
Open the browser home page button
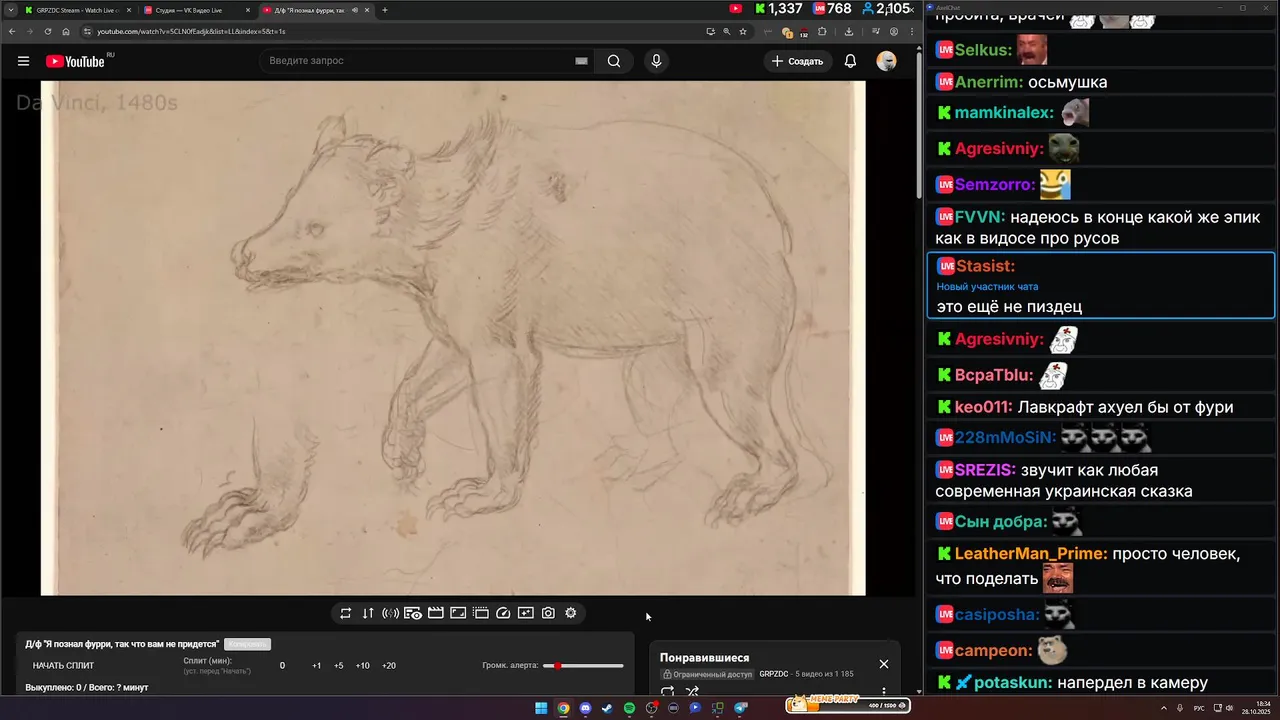click(x=66, y=31)
